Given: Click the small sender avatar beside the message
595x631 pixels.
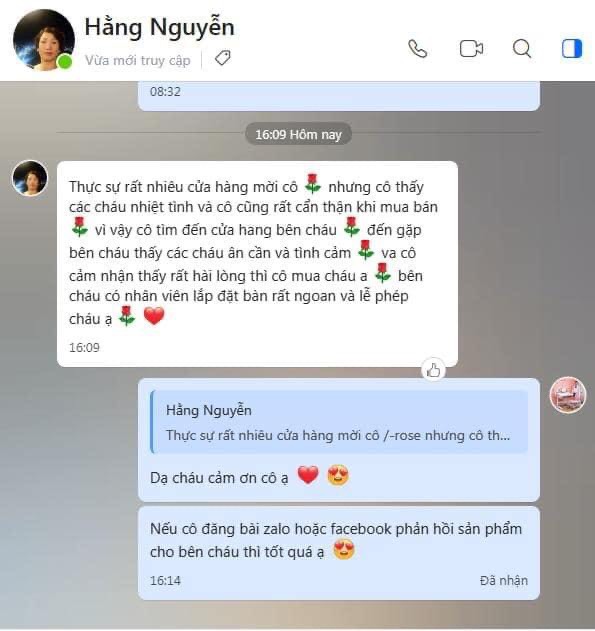Looking at the screenshot, I should pyautogui.click(x=30, y=178).
